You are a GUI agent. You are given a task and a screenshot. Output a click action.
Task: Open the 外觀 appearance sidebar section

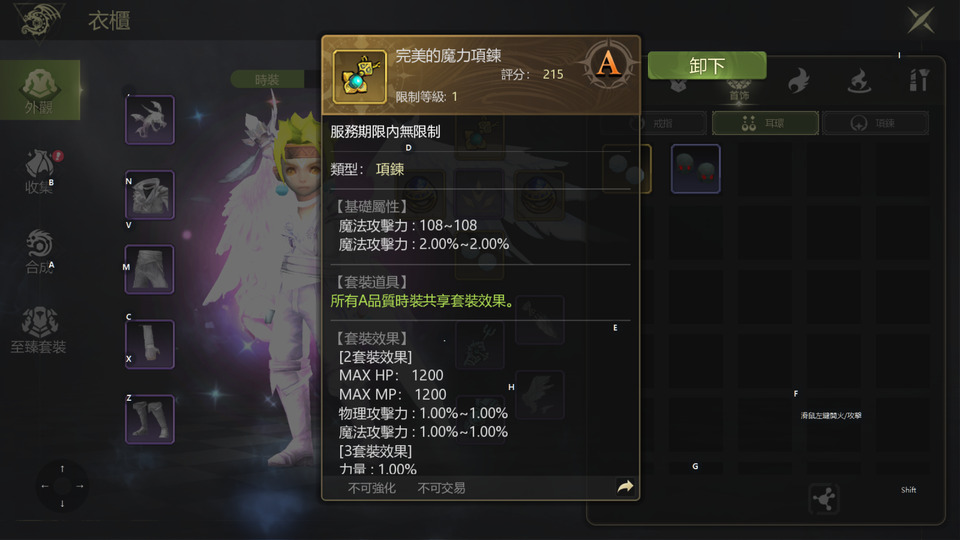(40, 90)
